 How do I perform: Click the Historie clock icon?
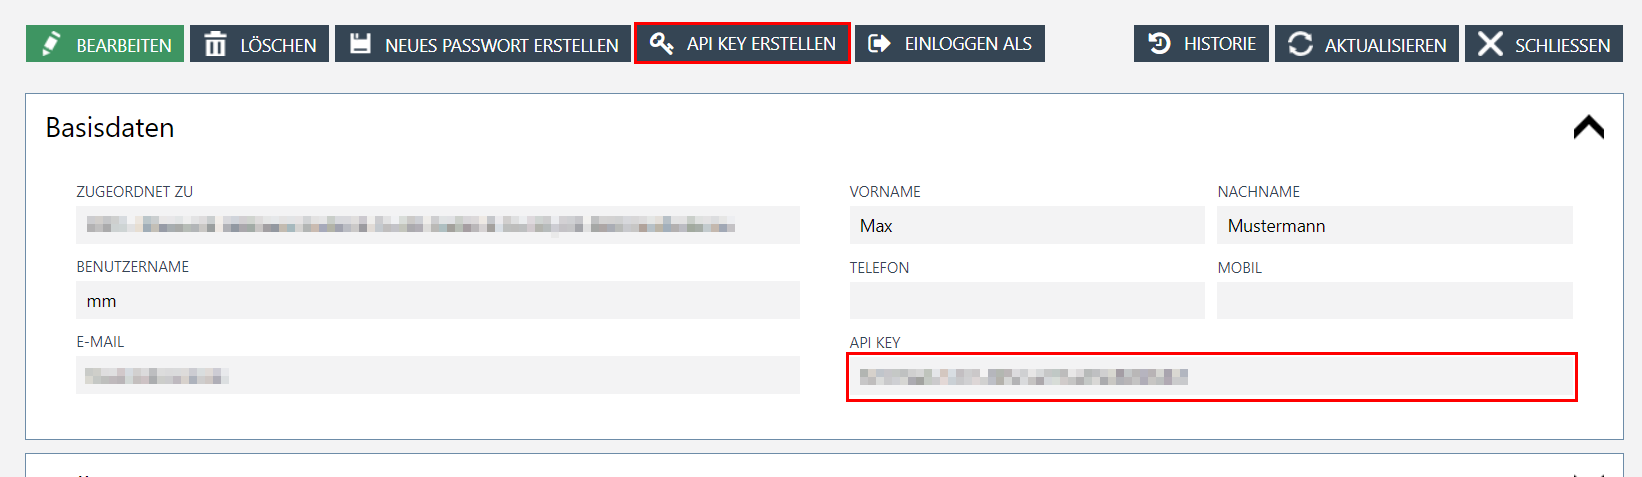click(1159, 43)
